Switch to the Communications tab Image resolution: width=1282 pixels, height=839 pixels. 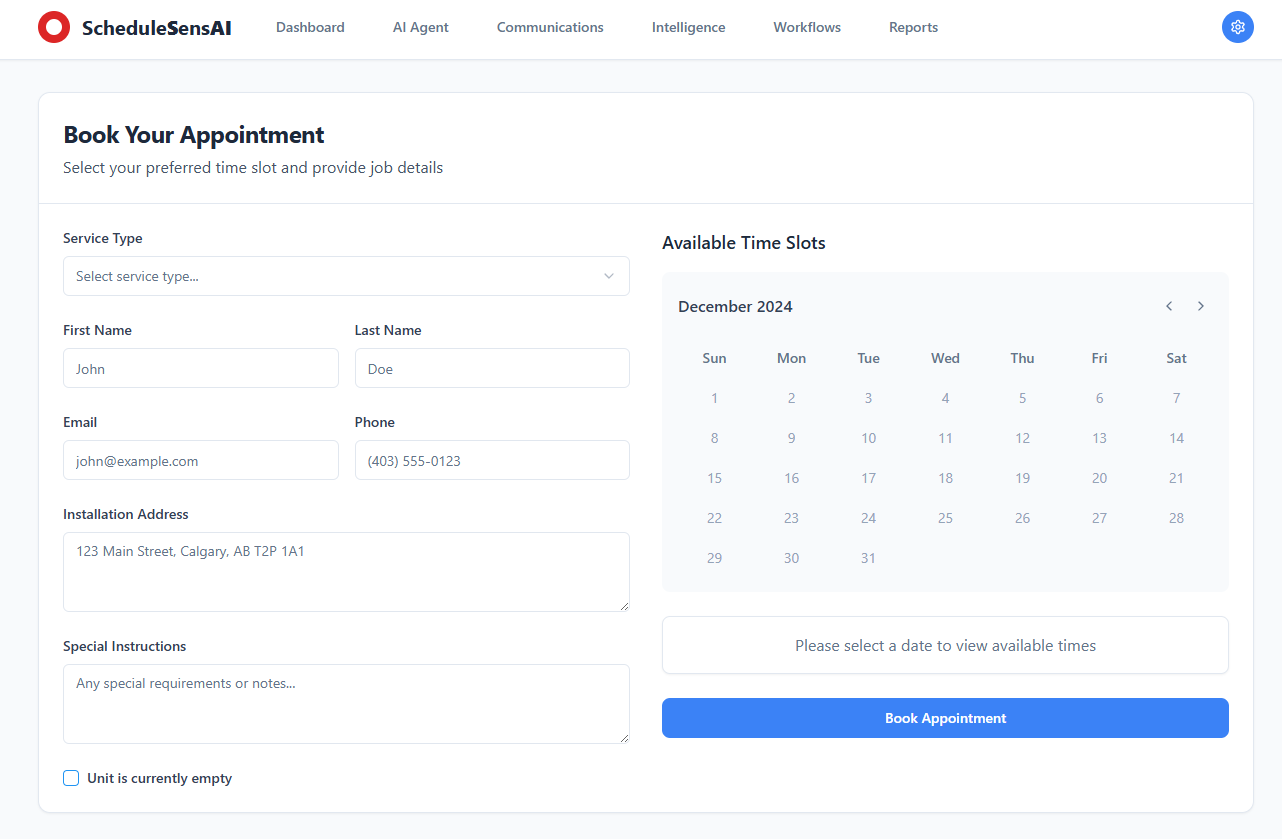(x=550, y=27)
